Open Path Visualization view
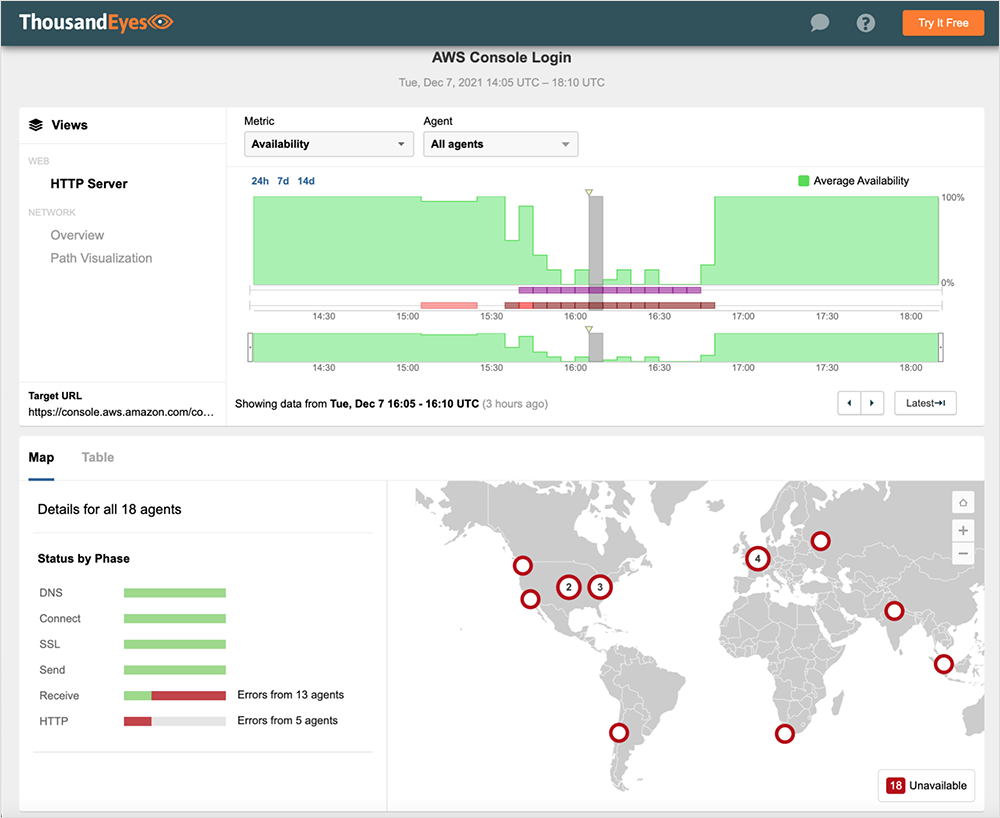Viewport: 1000px width, 818px height. point(101,258)
